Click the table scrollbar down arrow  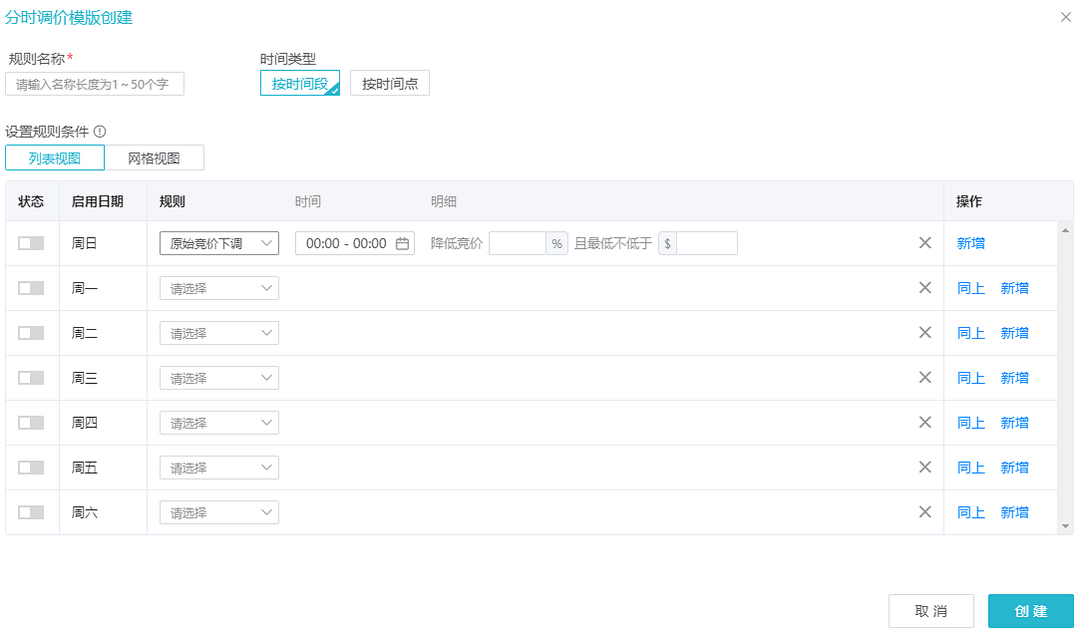[x=1066, y=526]
